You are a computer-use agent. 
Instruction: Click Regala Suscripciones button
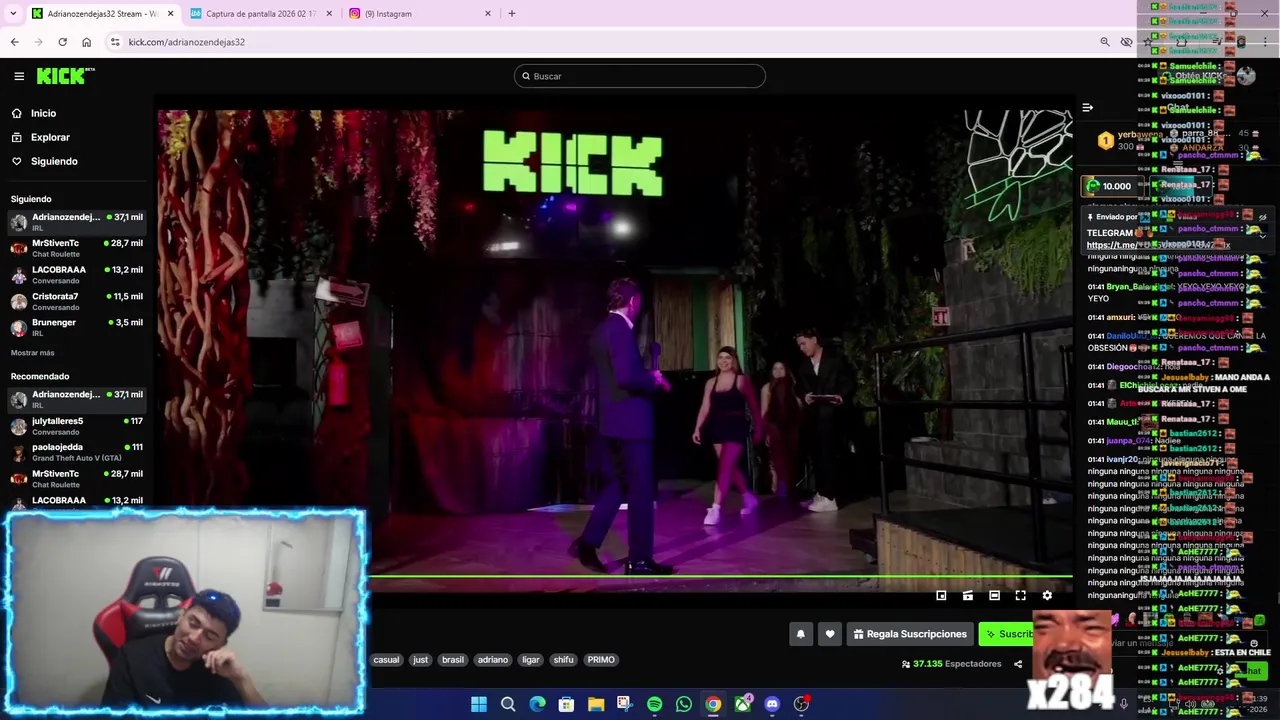pyautogui.click(x=910, y=634)
